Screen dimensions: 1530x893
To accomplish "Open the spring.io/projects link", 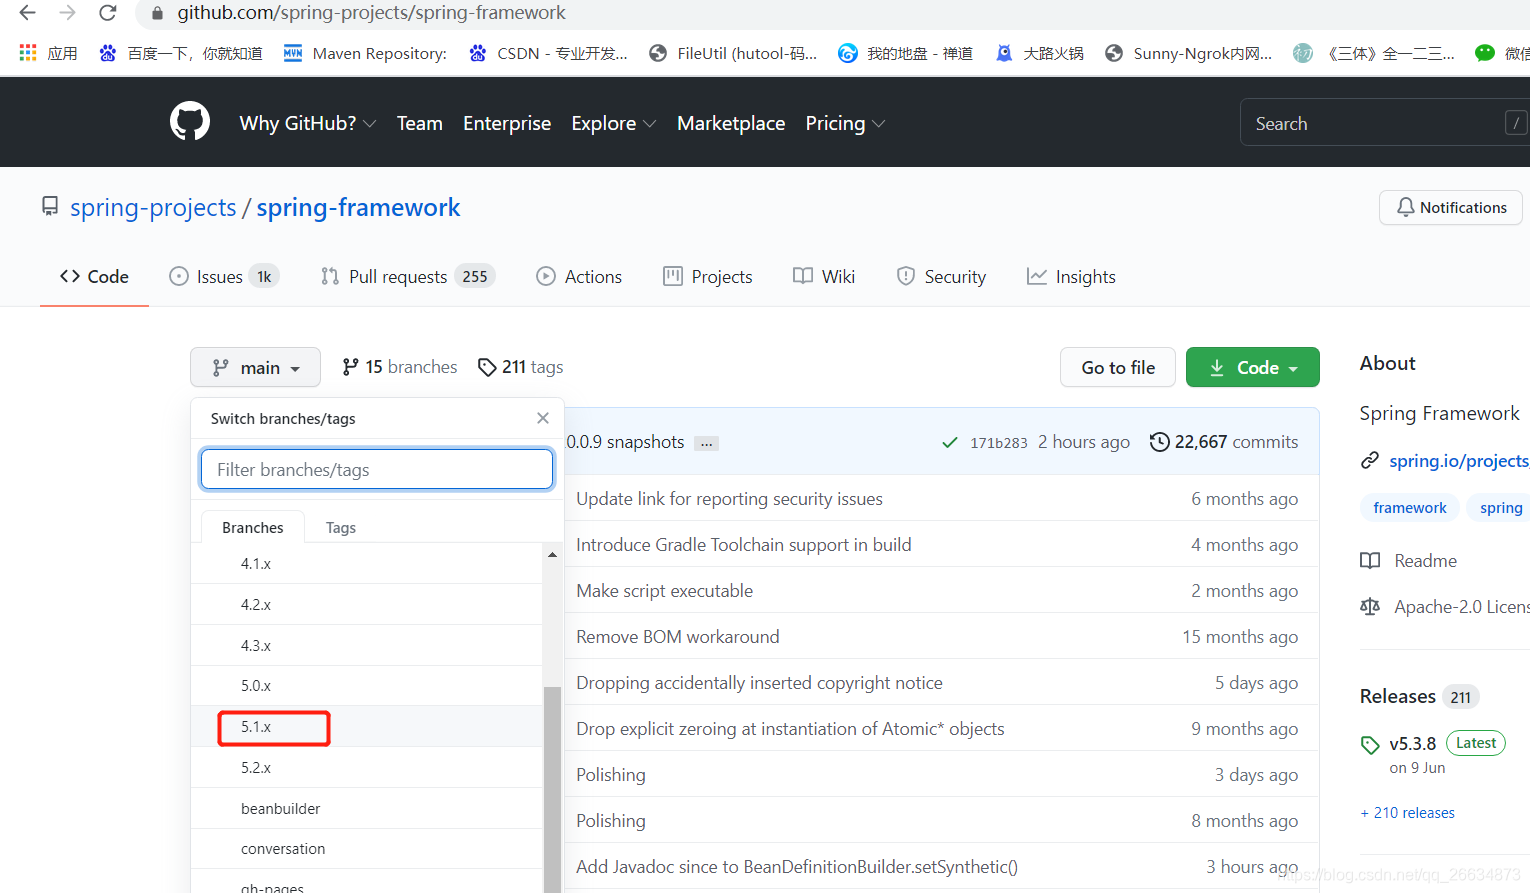I will pyautogui.click(x=1458, y=460).
